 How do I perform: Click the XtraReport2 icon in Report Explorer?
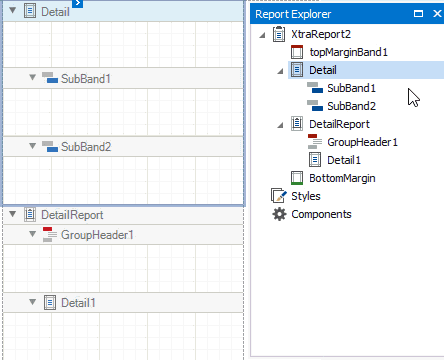click(x=279, y=34)
